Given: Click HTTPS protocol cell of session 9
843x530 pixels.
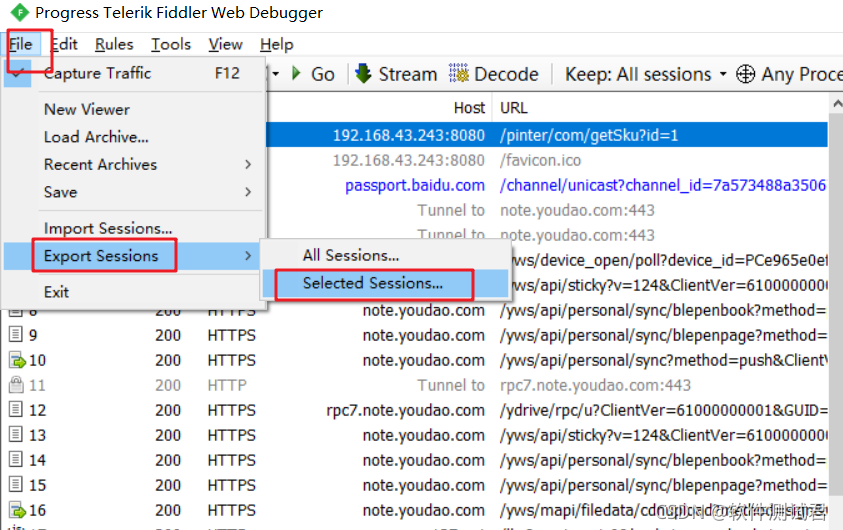Looking at the screenshot, I should click(232, 335).
